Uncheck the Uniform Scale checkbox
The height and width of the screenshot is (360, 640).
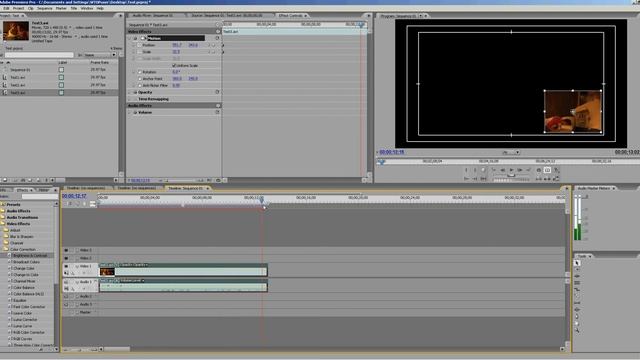pos(174,65)
